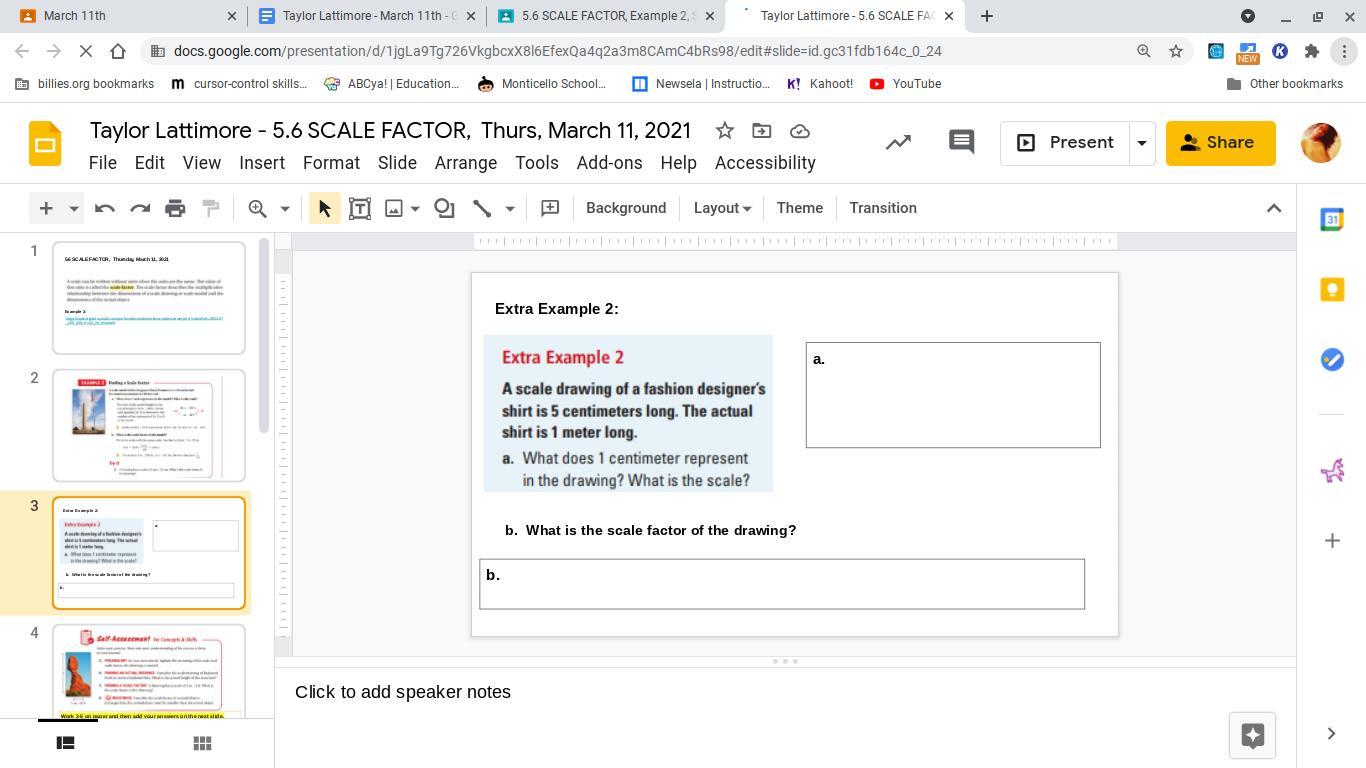The height and width of the screenshot is (768, 1366).
Task: Click the Redo arrow
Action: 140,208
